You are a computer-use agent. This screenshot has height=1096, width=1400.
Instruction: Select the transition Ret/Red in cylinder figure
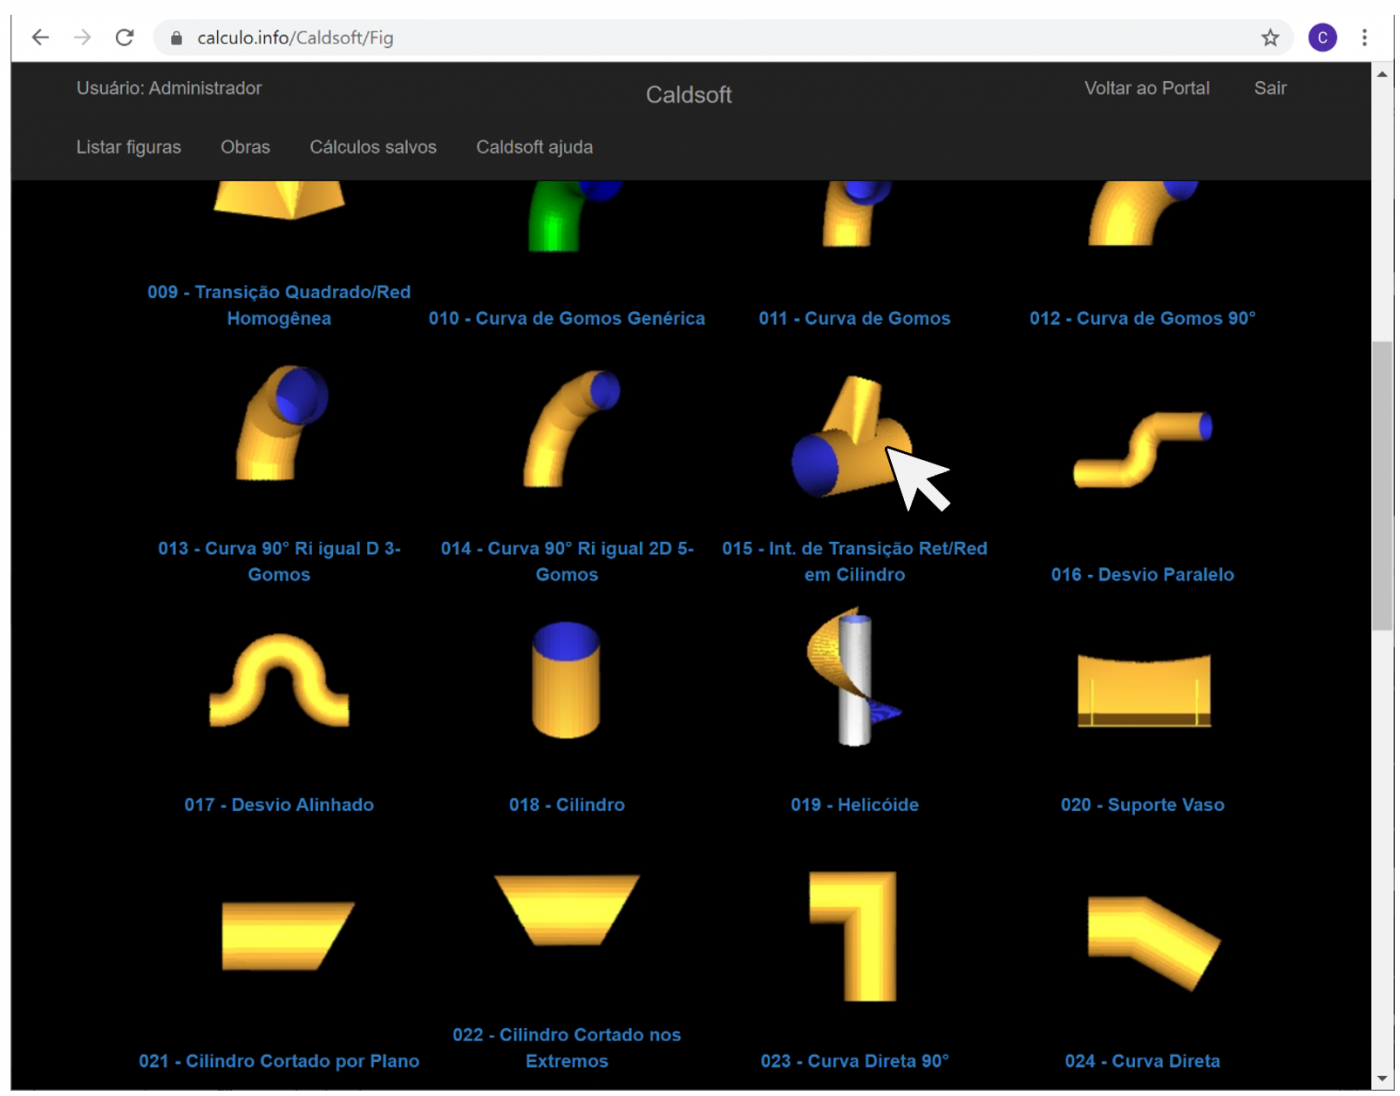[x=850, y=440]
